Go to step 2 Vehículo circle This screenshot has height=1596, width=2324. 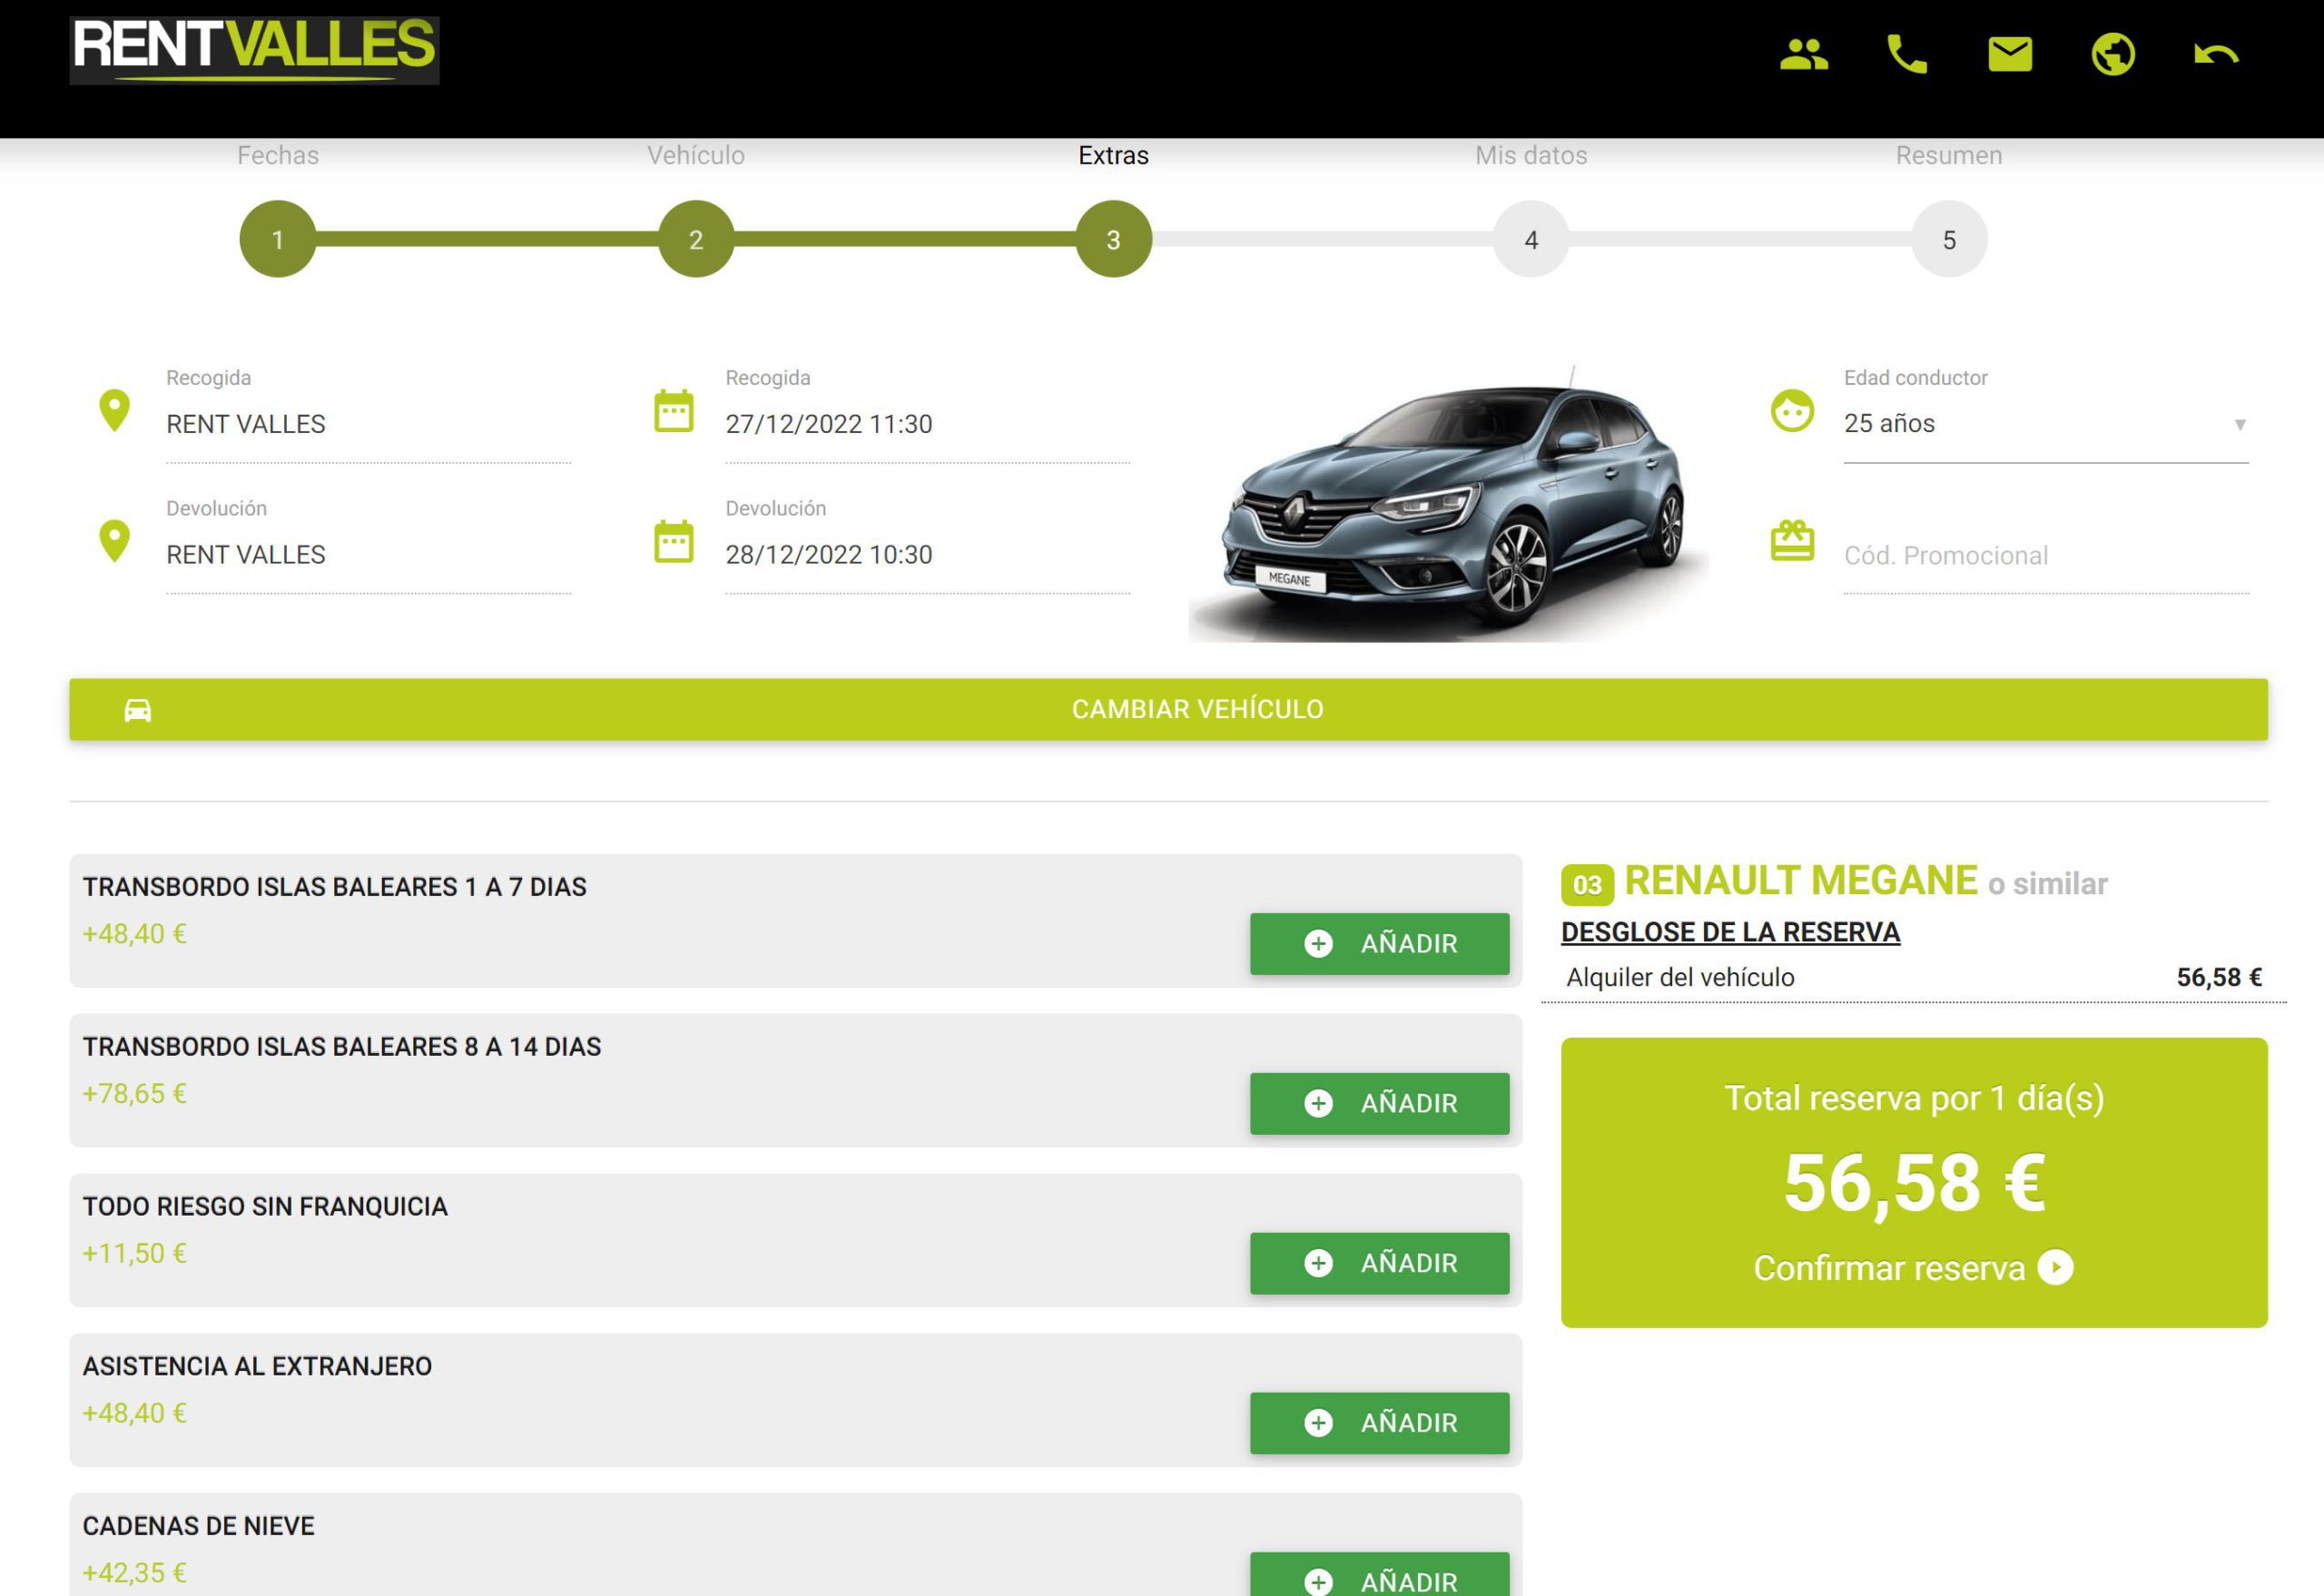pyautogui.click(x=696, y=239)
